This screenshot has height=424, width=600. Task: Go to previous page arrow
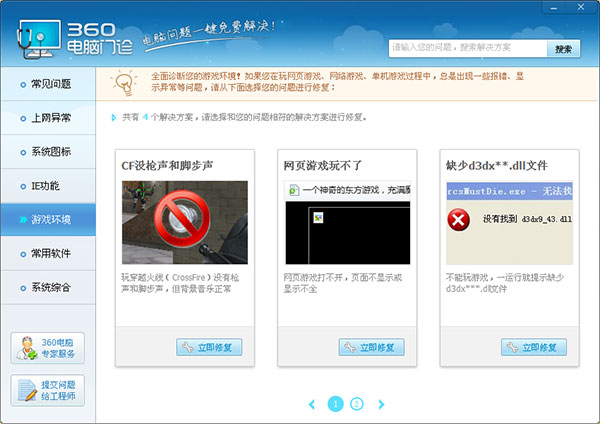tap(312, 404)
